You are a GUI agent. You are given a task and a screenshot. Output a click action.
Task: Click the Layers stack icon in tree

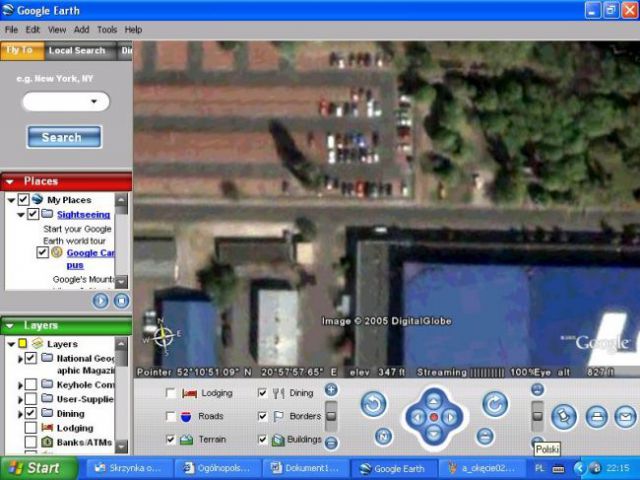pos(38,343)
